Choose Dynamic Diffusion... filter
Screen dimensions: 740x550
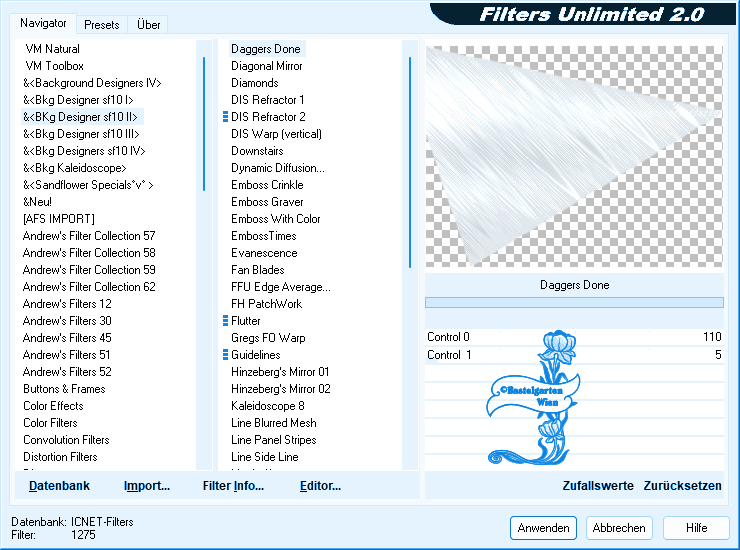[278, 168]
